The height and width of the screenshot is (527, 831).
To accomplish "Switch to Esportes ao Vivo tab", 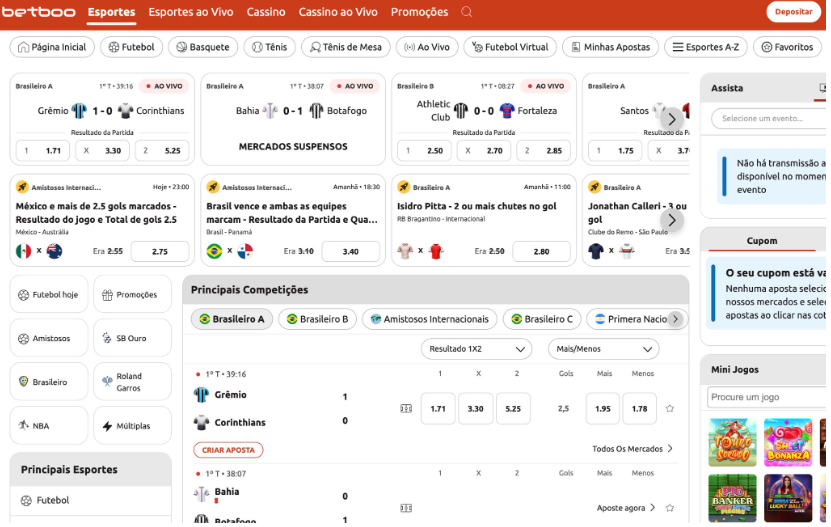I will coord(191,12).
